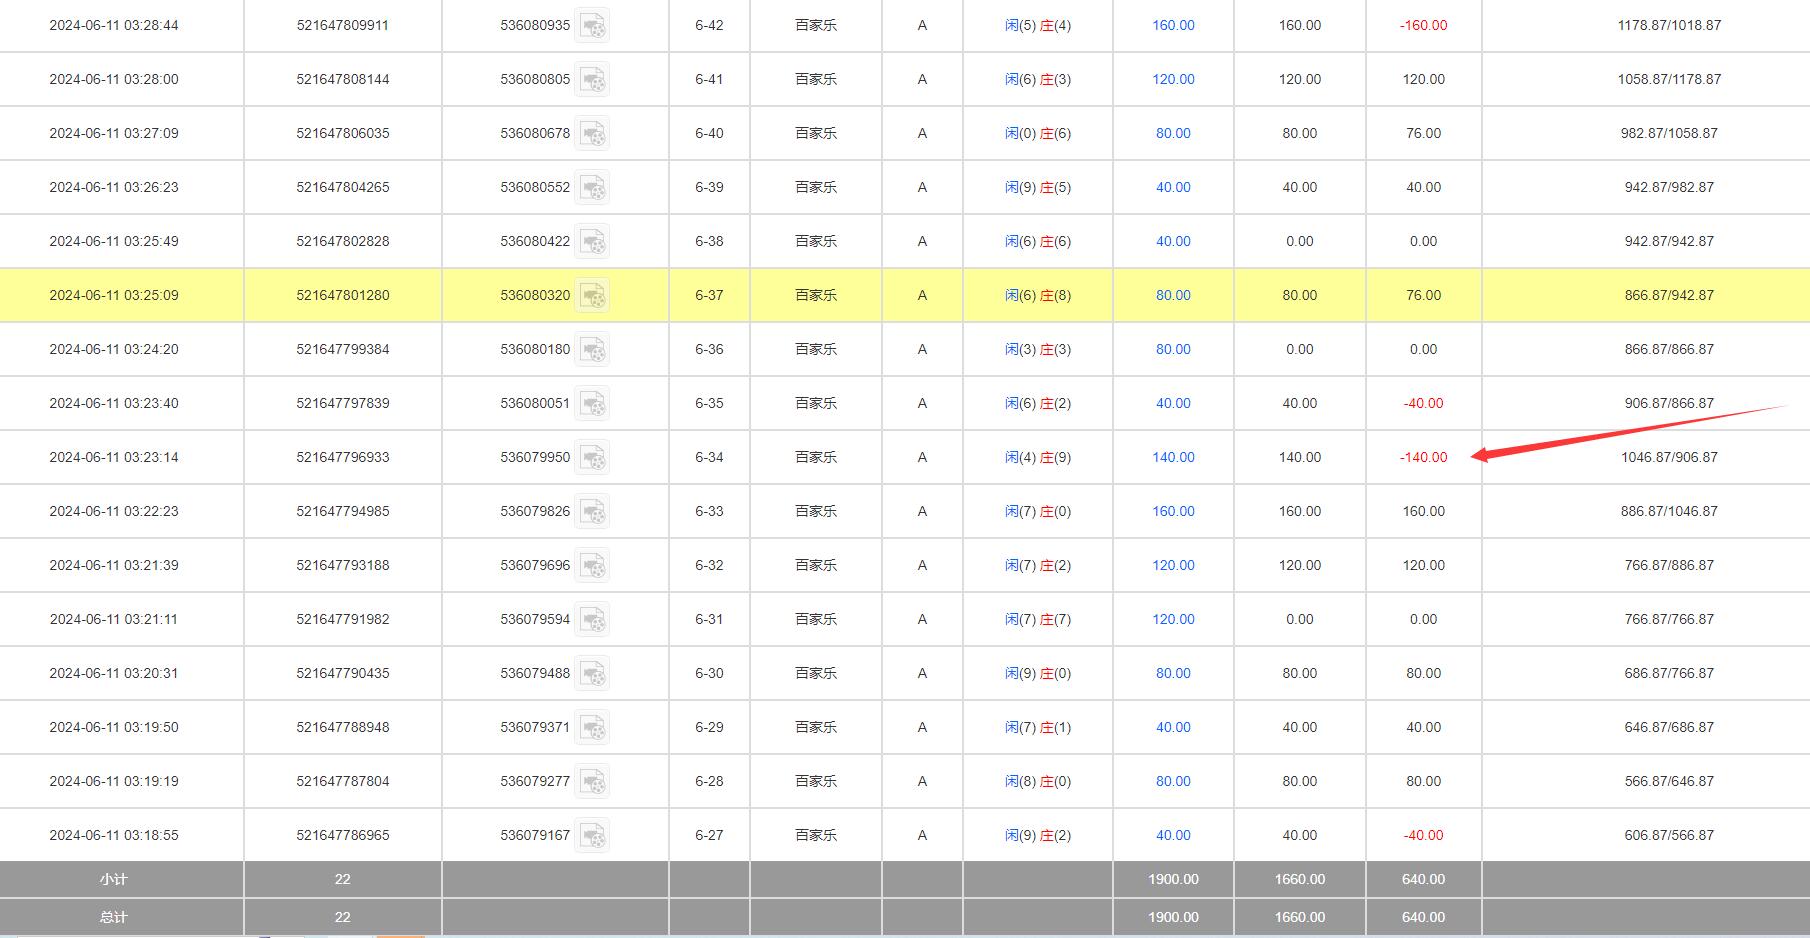Open replay icon in highlighted row 536080320
This screenshot has height=938, width=1810.
point(592,296)
